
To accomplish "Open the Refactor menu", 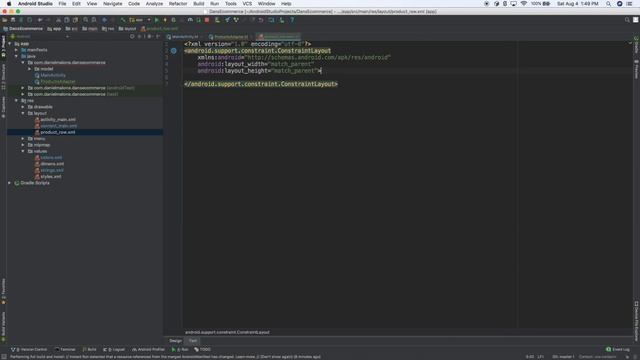I will point(178,4).
